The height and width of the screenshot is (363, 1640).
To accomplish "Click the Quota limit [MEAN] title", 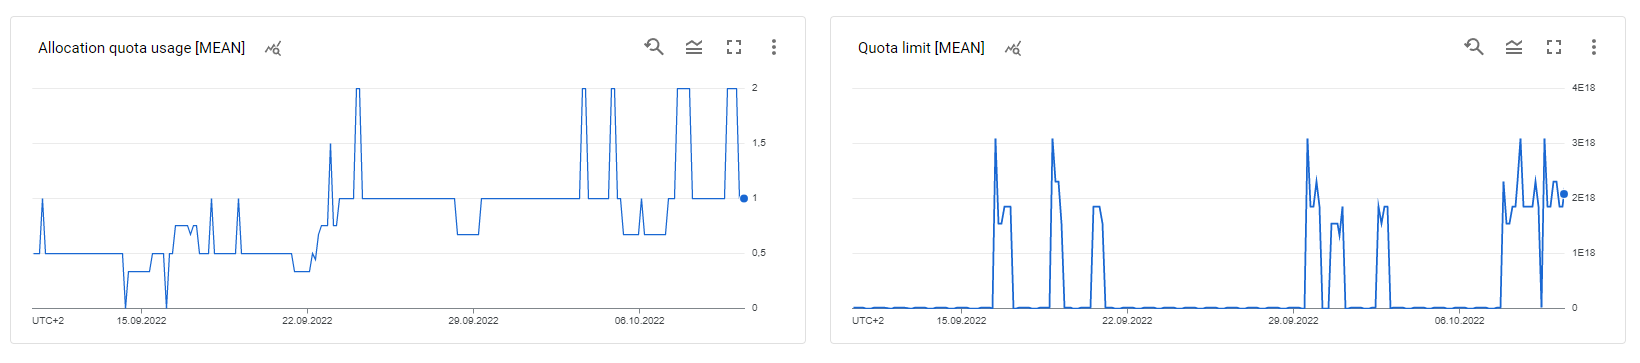I will 921,48.
